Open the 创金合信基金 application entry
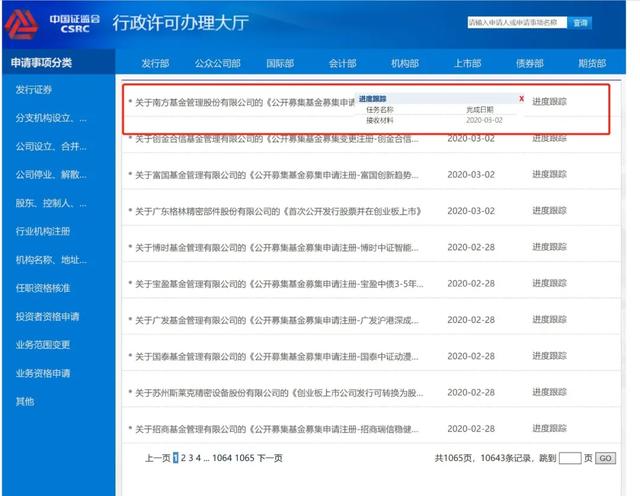The image size is (640, 496). tap(277, 139)
